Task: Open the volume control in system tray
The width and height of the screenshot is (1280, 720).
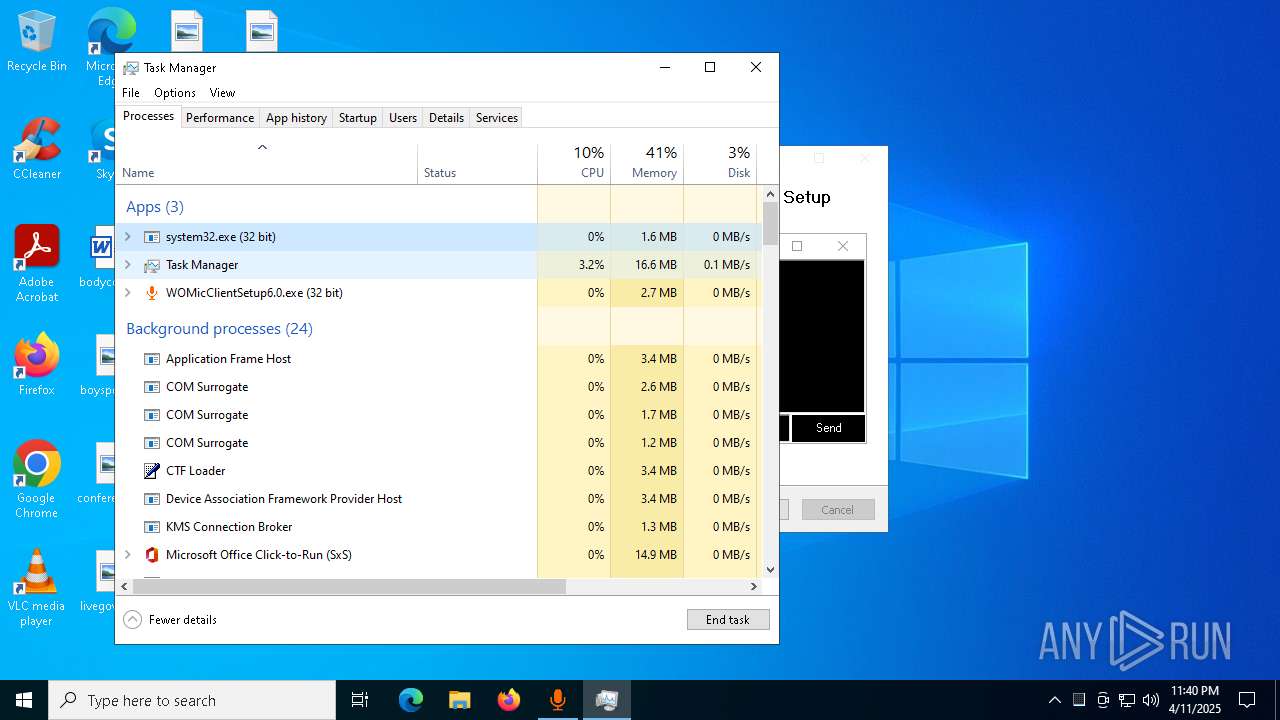Action: tap(1151, 700)
